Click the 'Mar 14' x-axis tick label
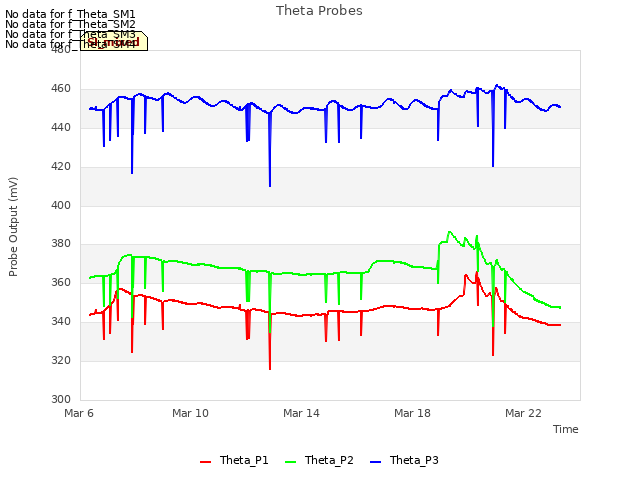640x480 pixels. [x=301, y=413]
